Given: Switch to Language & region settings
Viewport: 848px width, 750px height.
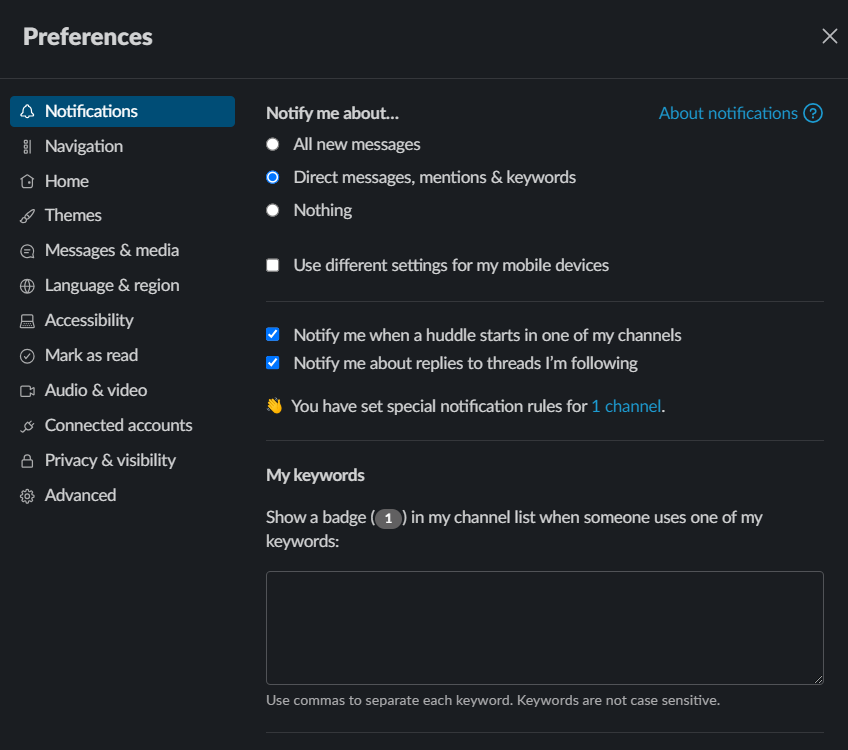Looking at the screenshot, I should (122, 286).
